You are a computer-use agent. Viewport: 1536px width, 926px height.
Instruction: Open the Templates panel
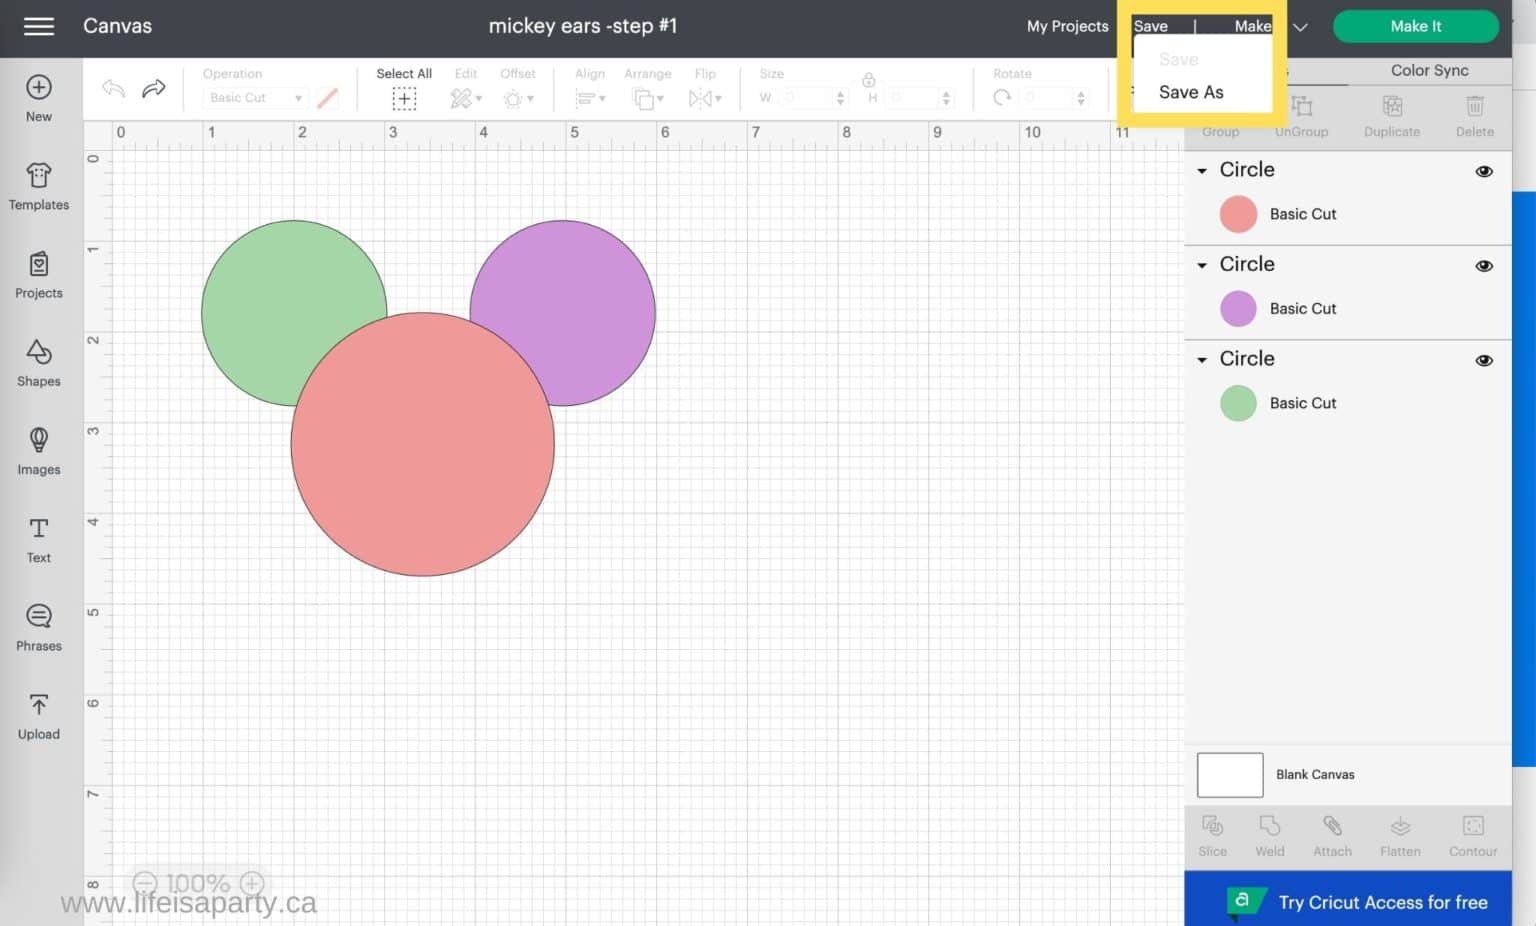click(x=39, y=187)
